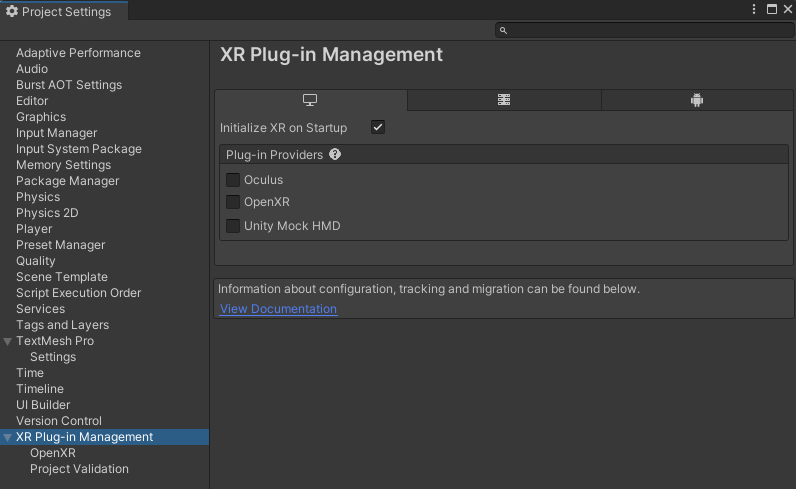Image resolution: width=796 pixels, height=489 pixels.
Task: Select Project Validation under XR Plug-in Management
Action: click(x=79, y=469)
